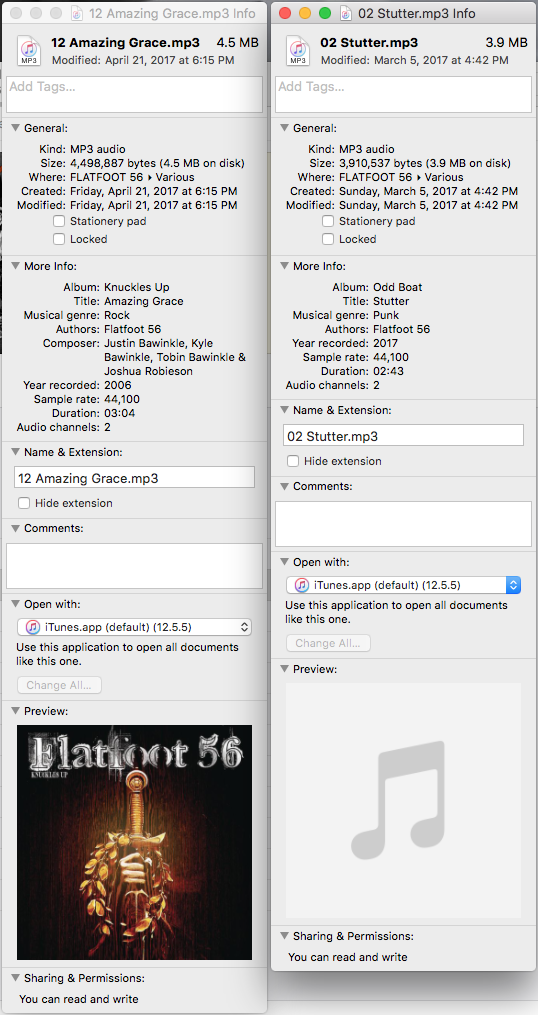Open iTunes.app dropdown in Amazing Grace window
This screenshot has width=538, height=1015.
[x=135, y=627]
